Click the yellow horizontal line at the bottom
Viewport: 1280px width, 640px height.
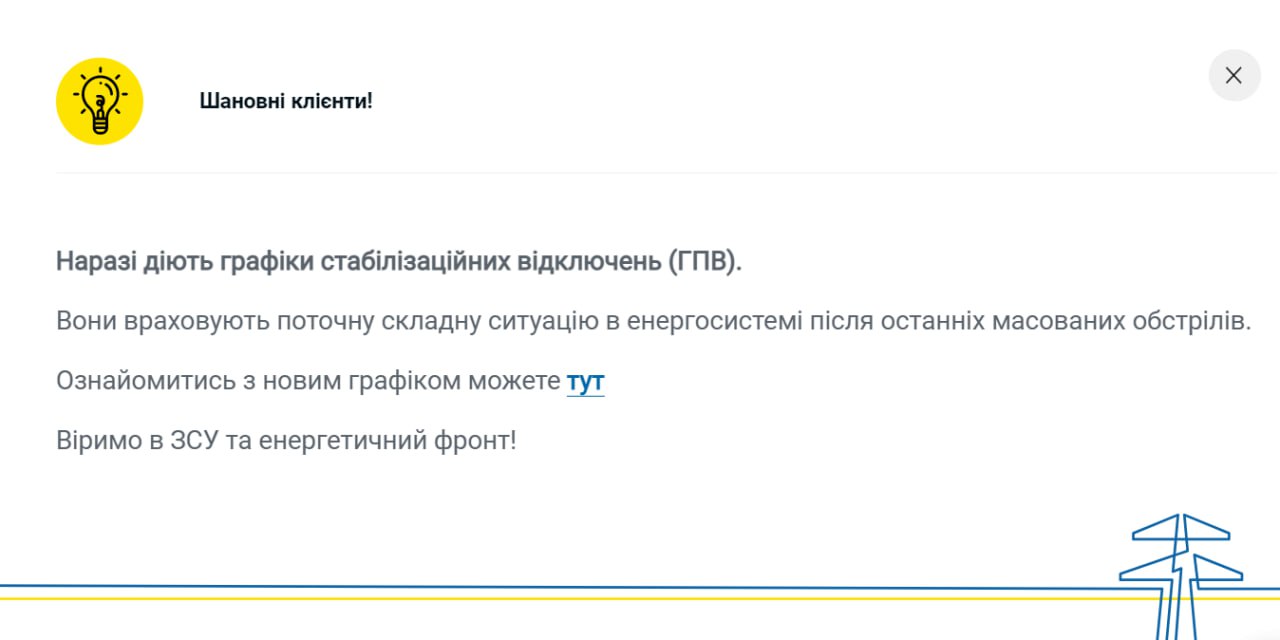[x=500, y=598]
